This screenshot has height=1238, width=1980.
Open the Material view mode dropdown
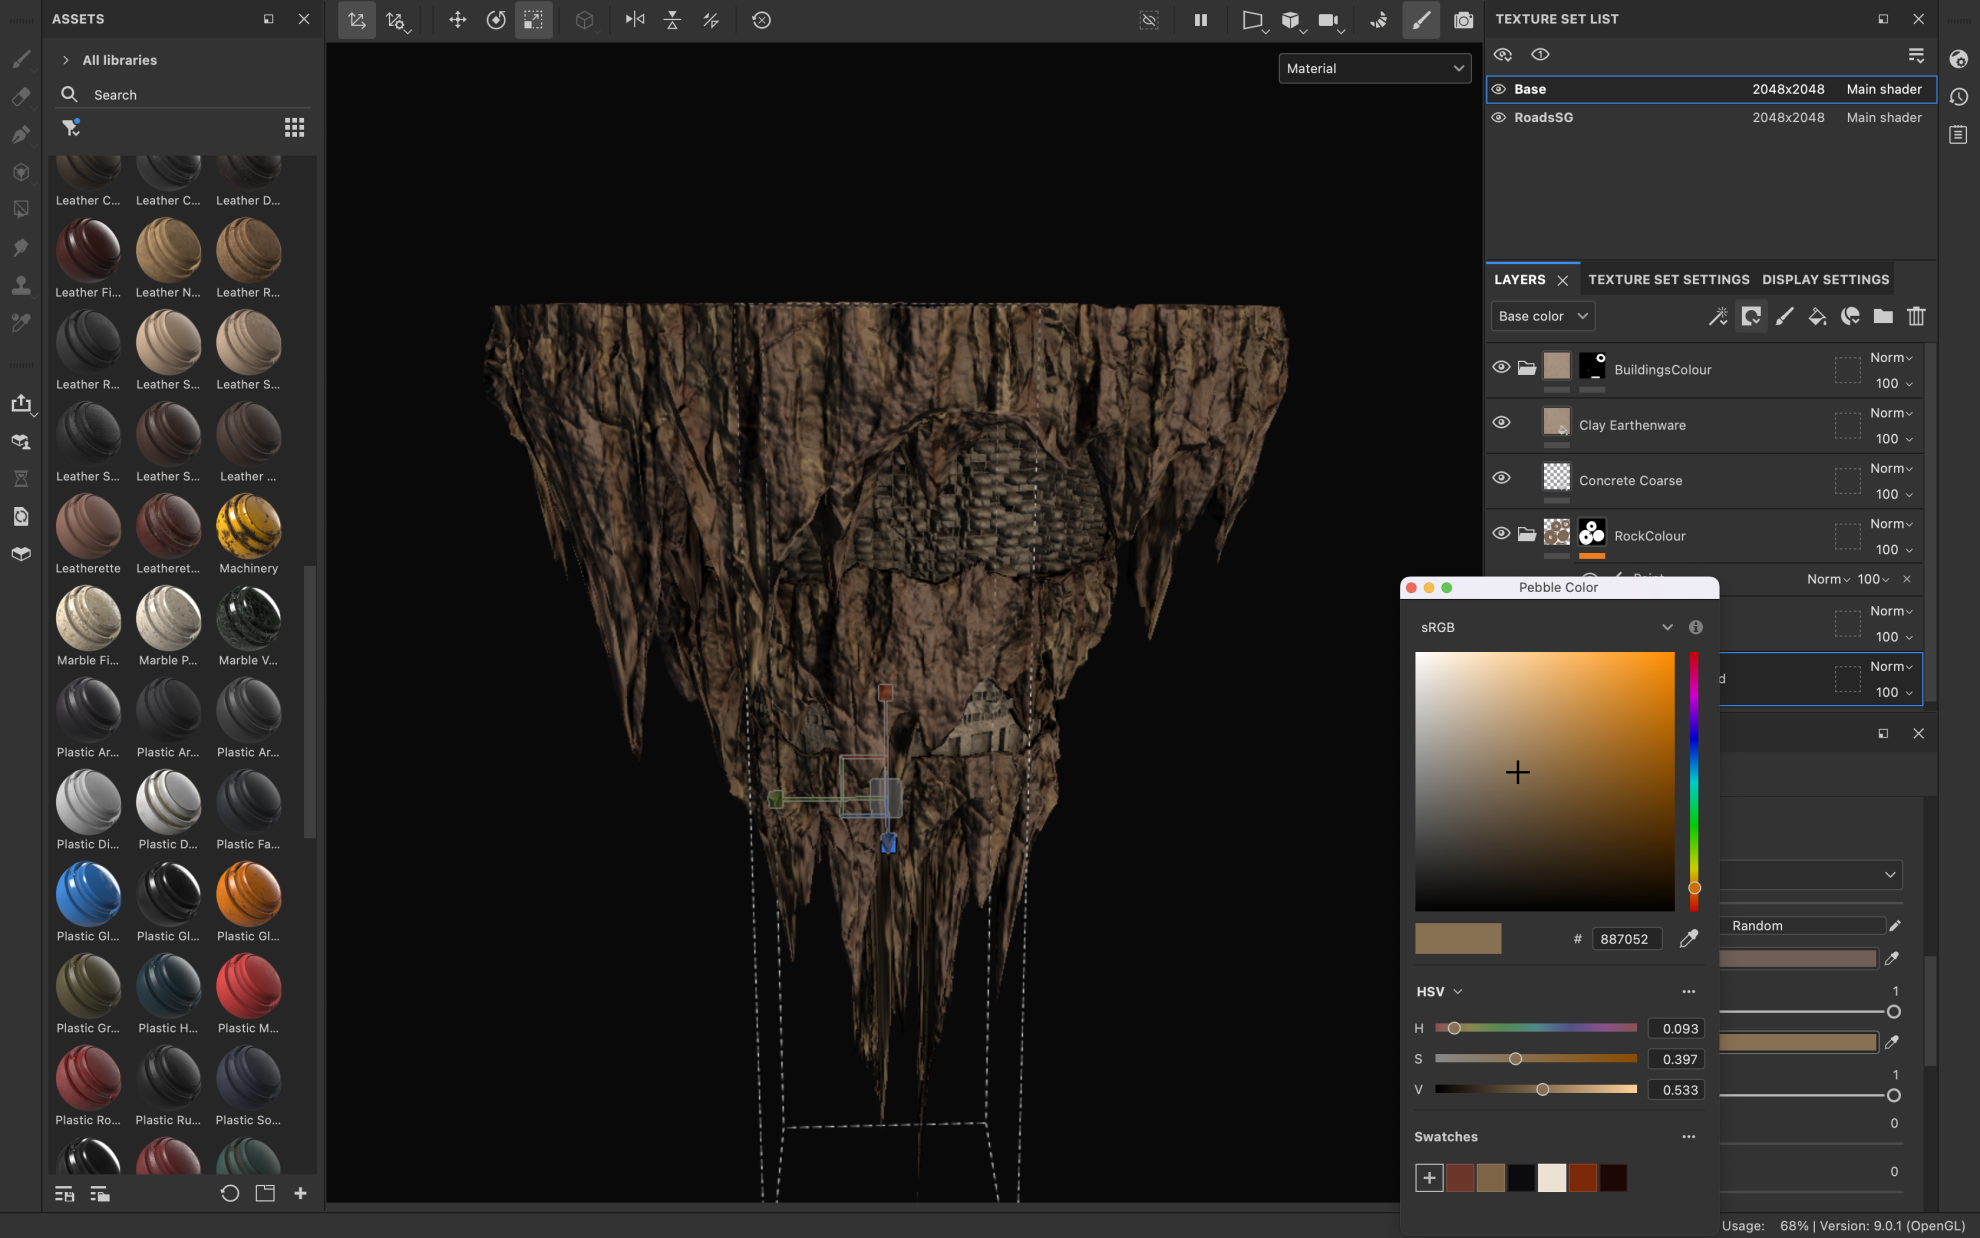(1374, 68)
